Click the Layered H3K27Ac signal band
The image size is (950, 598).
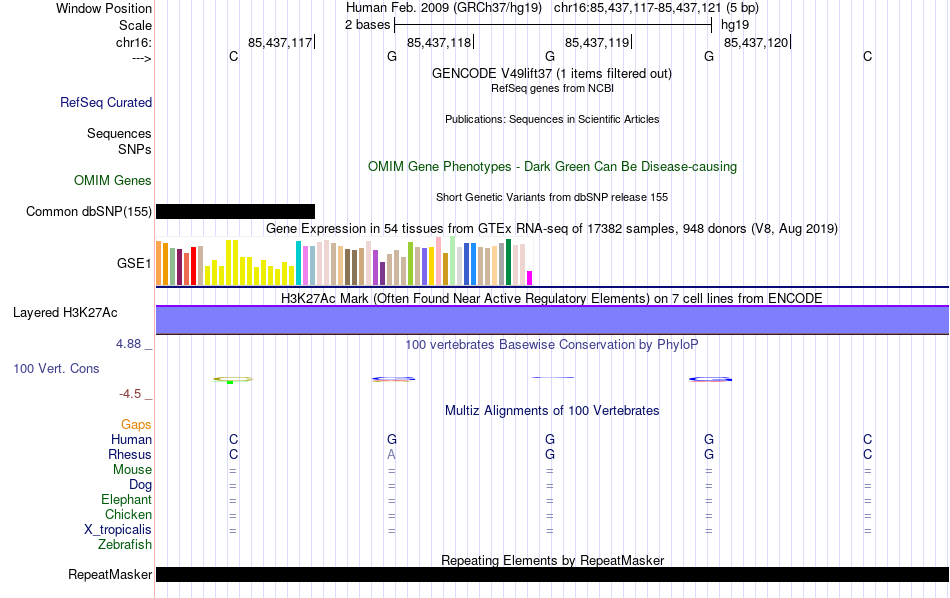[x=552, y=320]
